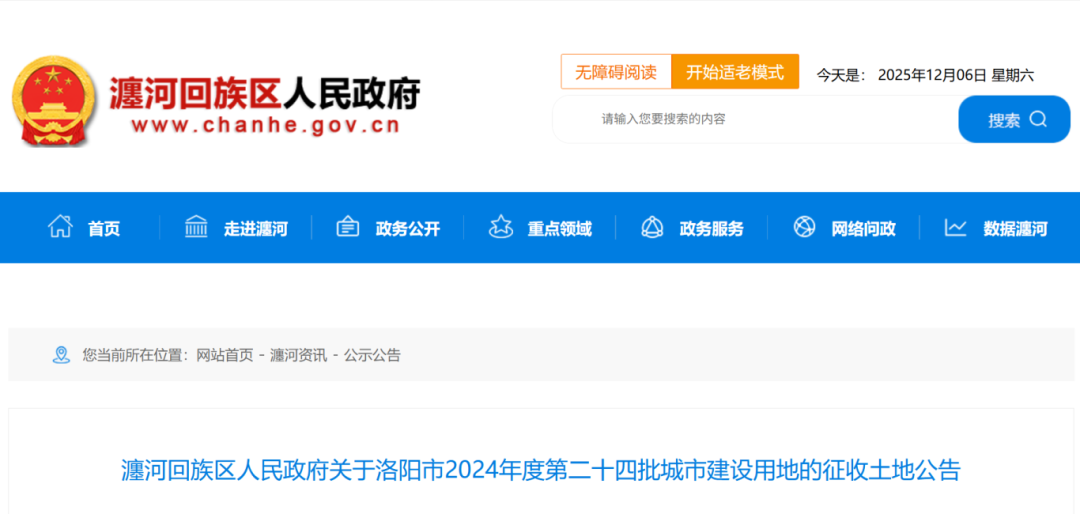
Task: Click the document icon beside 政务公开
Action: coord(348,227)
